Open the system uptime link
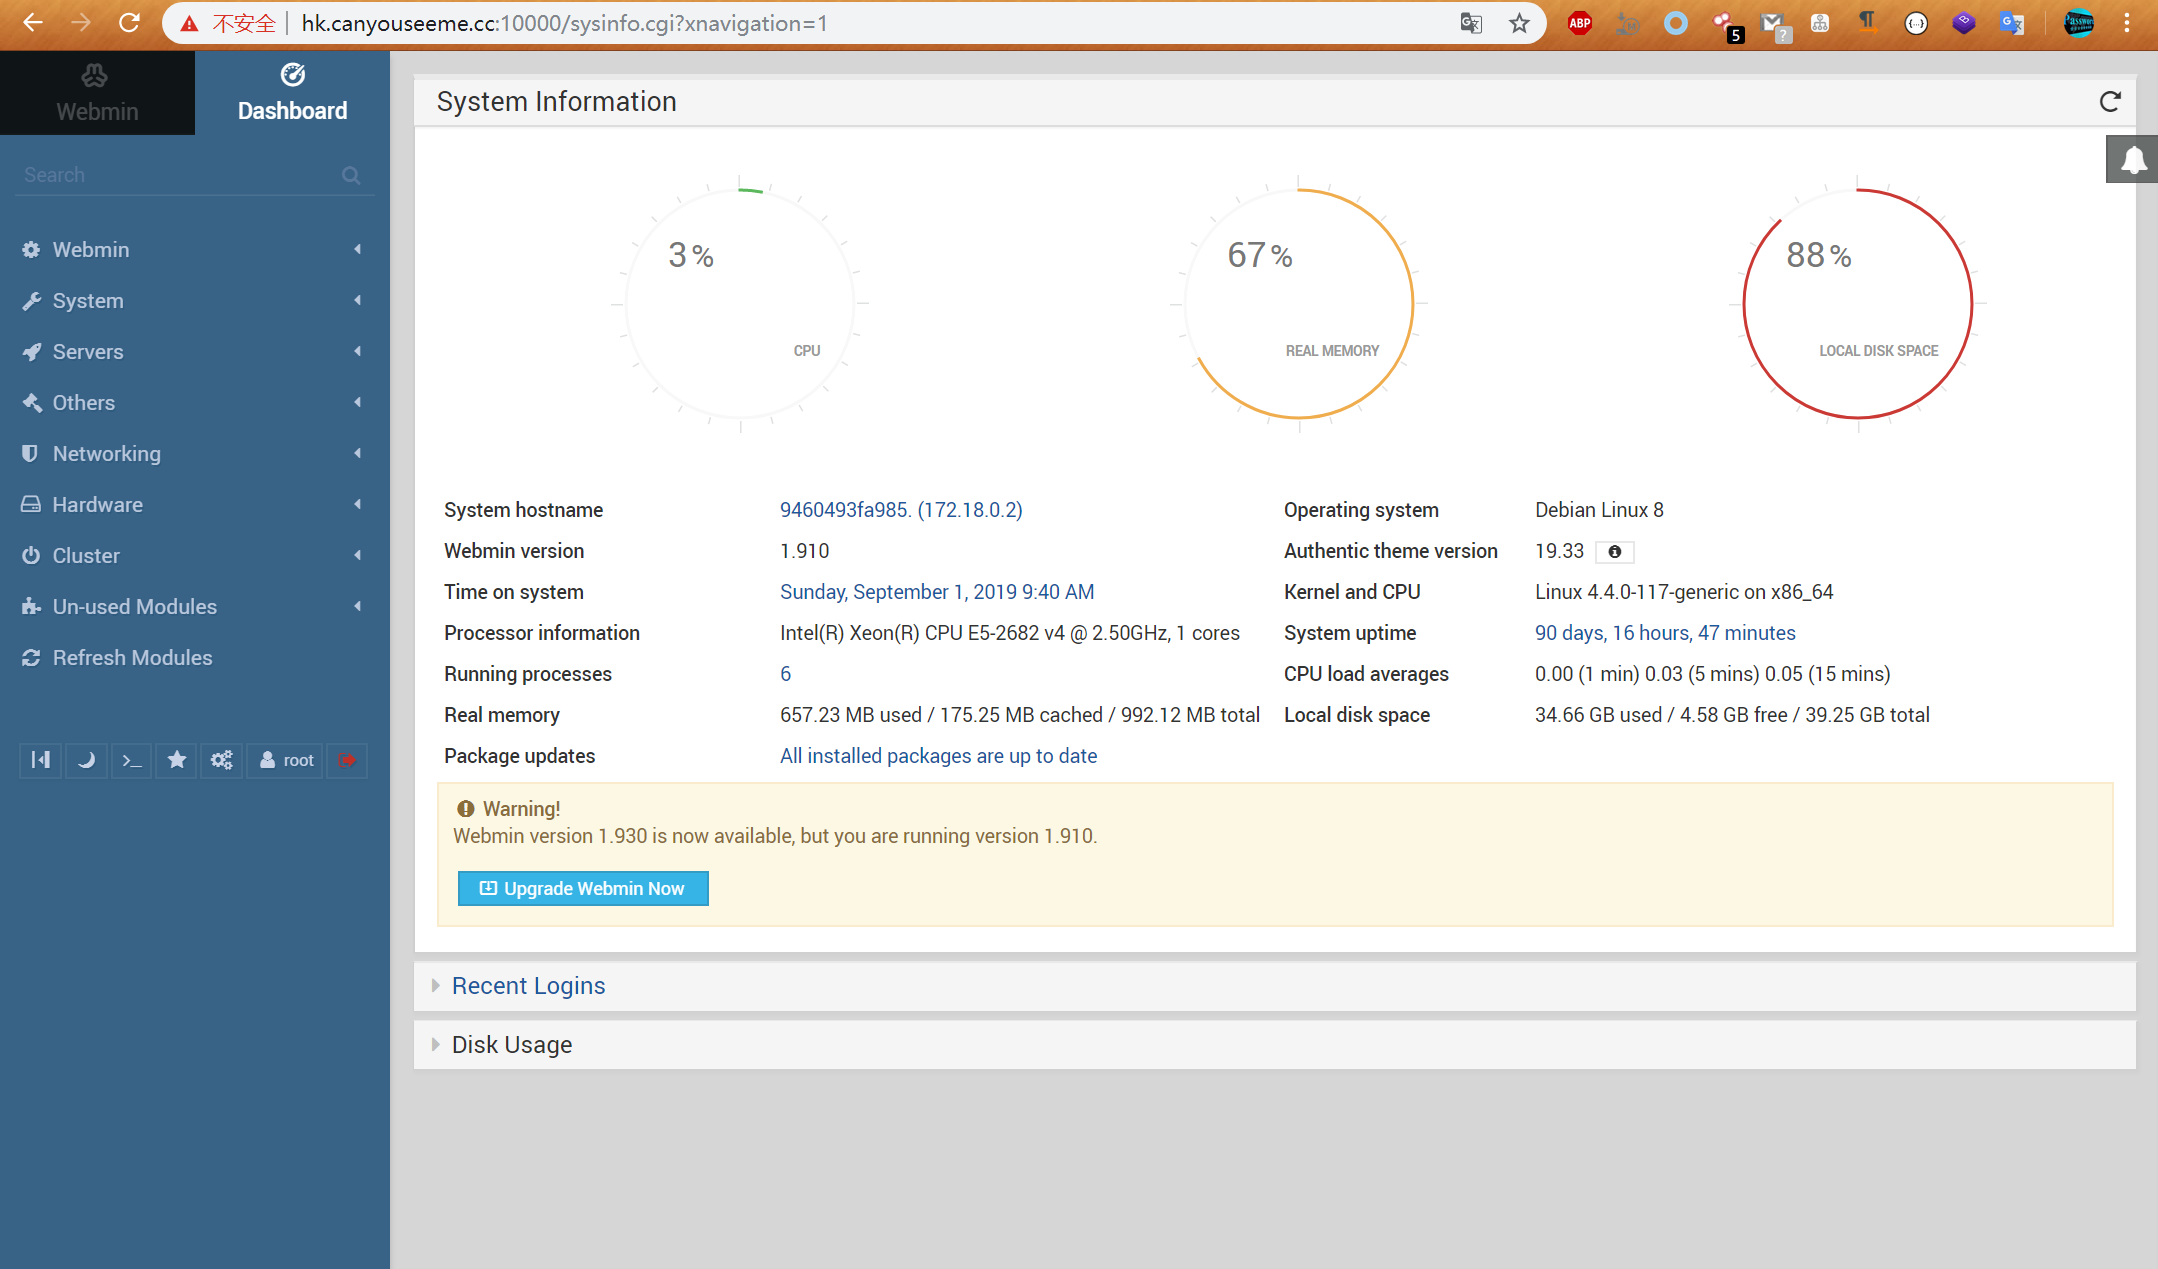This screenshot has width=2158, height=1269. pyautogui.click(x=1665, y=633)
